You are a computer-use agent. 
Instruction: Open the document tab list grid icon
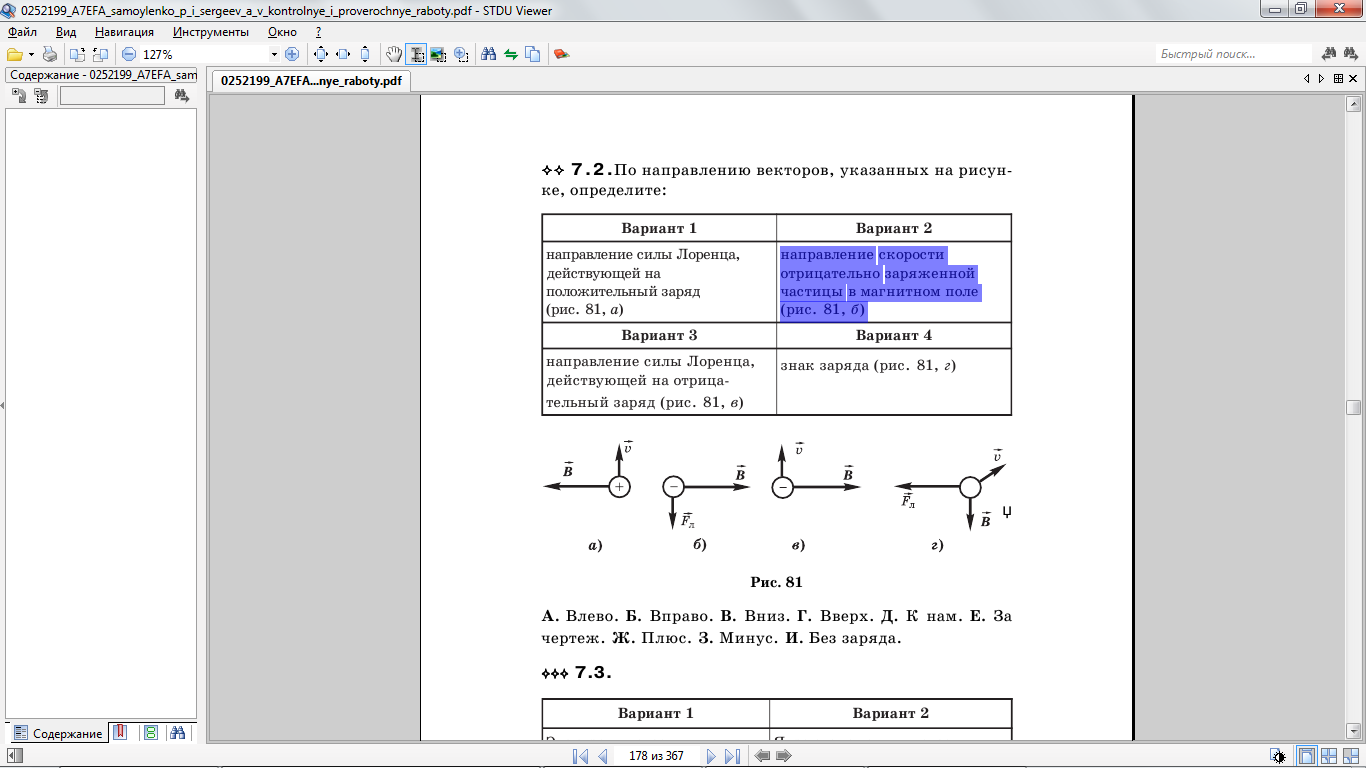point(1337,78)
